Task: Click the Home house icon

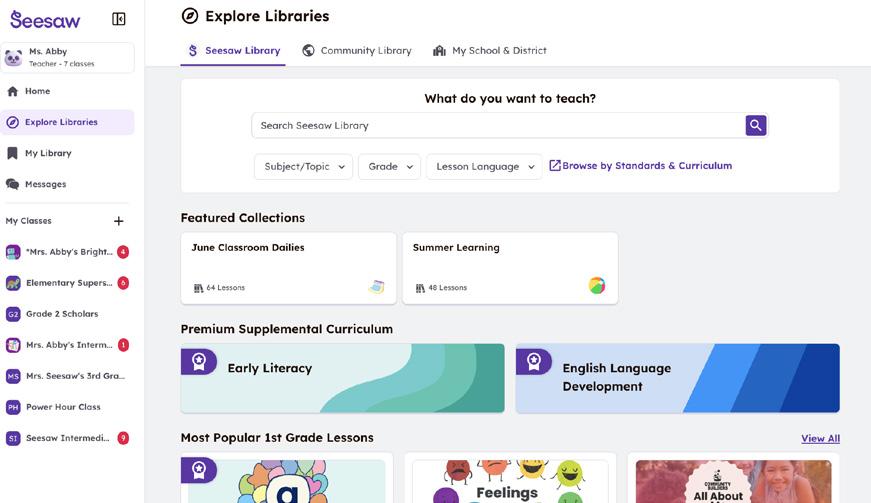Action: [x=12, y=91]
